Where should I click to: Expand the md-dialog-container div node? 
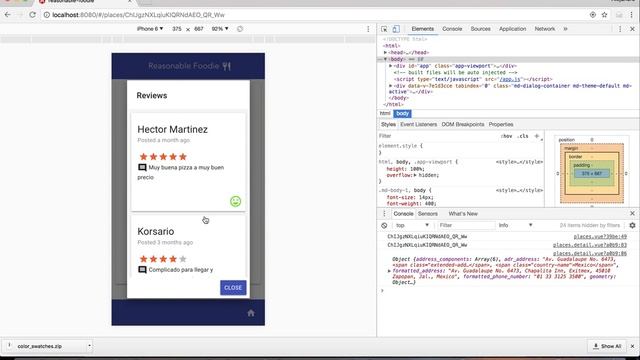[391, 86]
